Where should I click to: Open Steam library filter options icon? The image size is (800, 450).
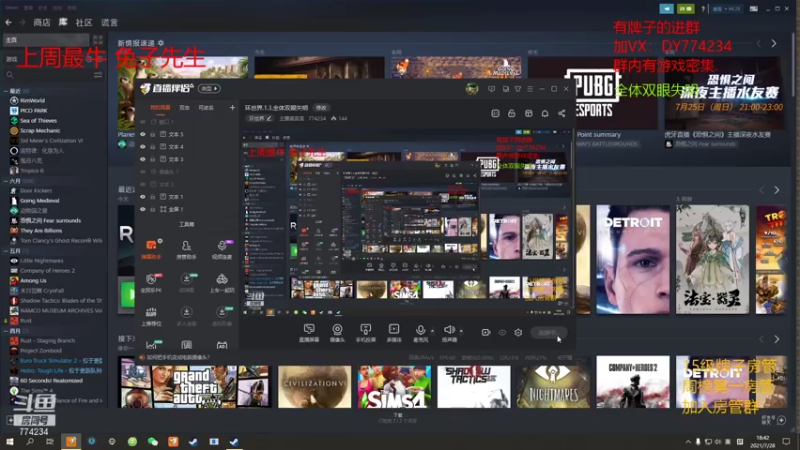pyautogui.click(x=98, y=75)
